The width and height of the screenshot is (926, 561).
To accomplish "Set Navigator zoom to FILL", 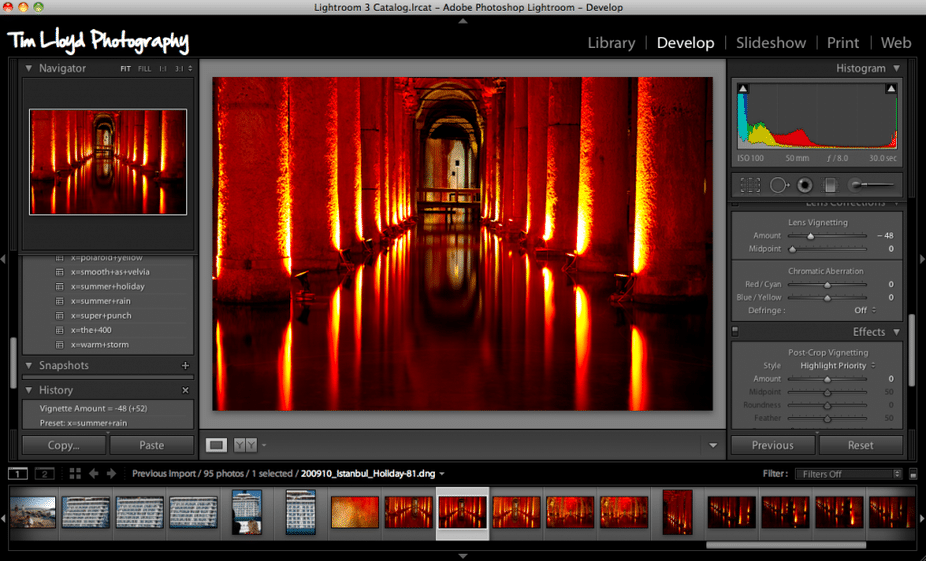I will coord(144,69).
